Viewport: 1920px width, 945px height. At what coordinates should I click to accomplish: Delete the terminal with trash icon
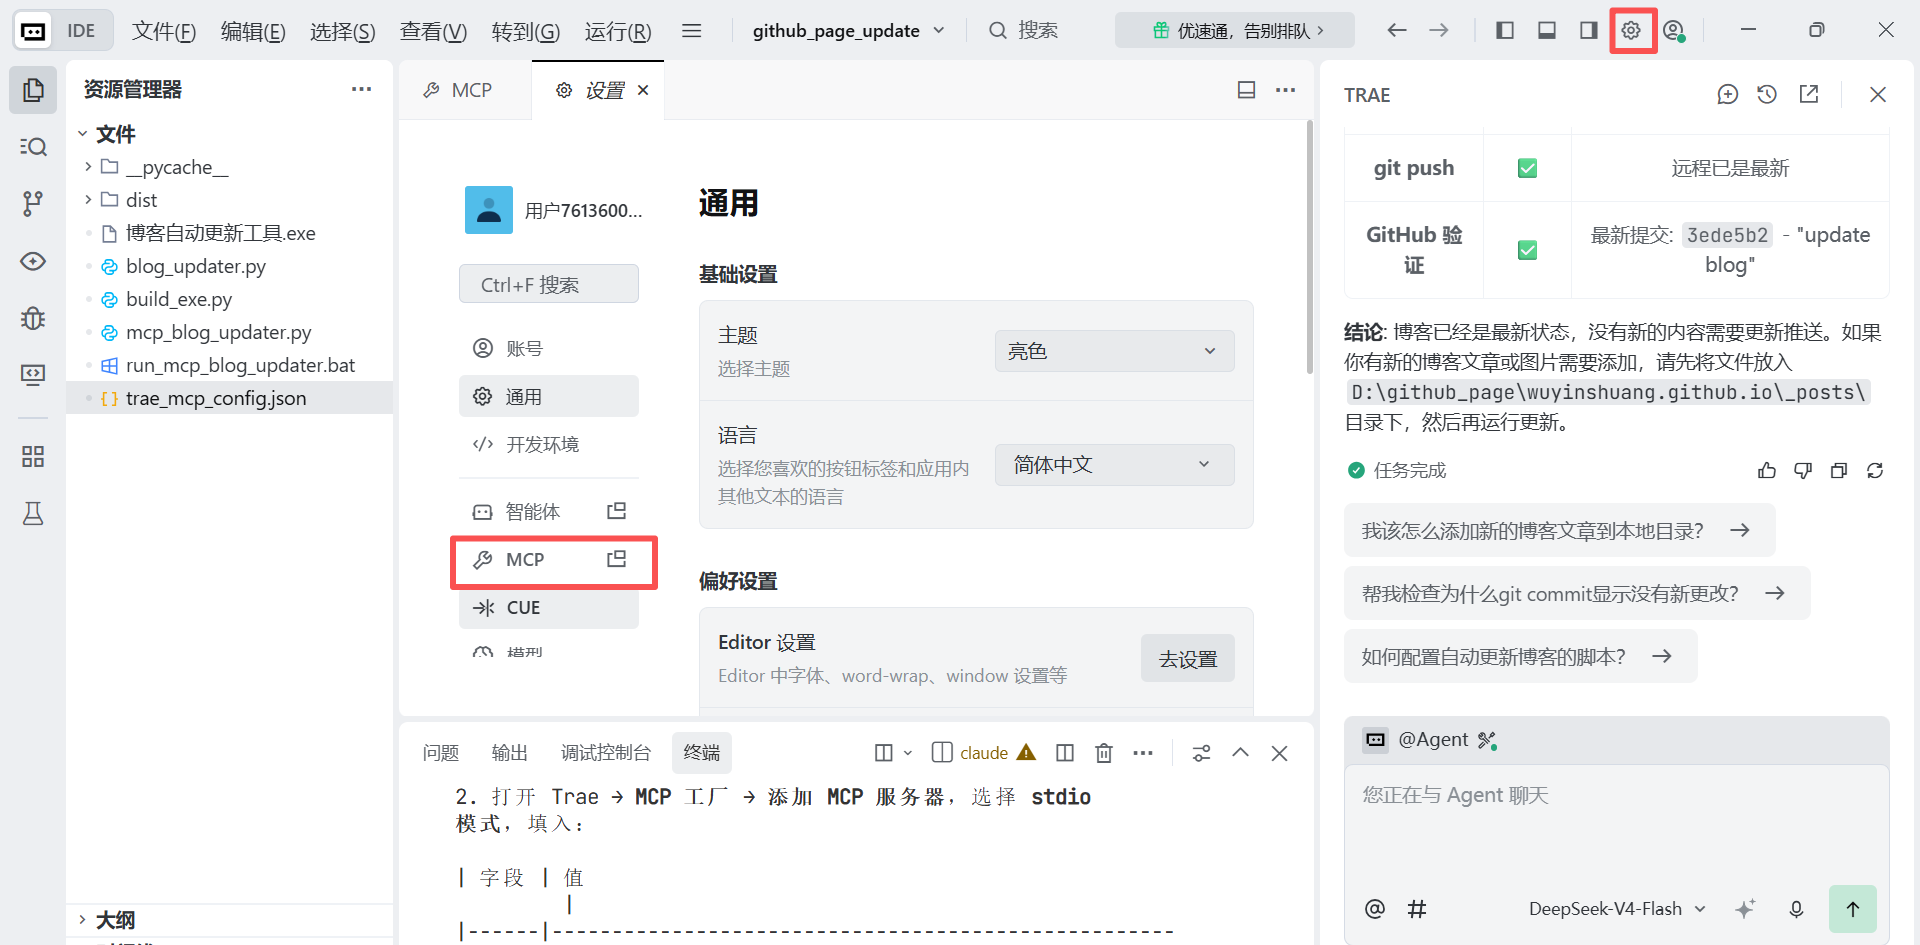coord(1104,753)
